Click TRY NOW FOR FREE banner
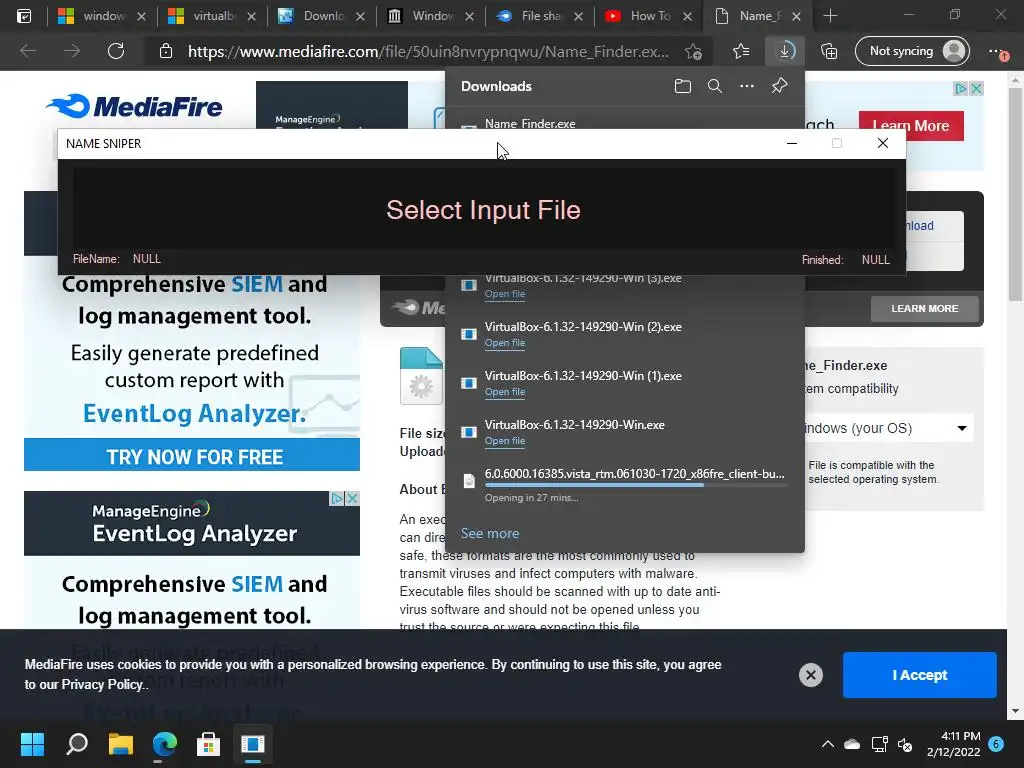Image resolution: width=1024 pixels, height=768 pixels. 192,455
